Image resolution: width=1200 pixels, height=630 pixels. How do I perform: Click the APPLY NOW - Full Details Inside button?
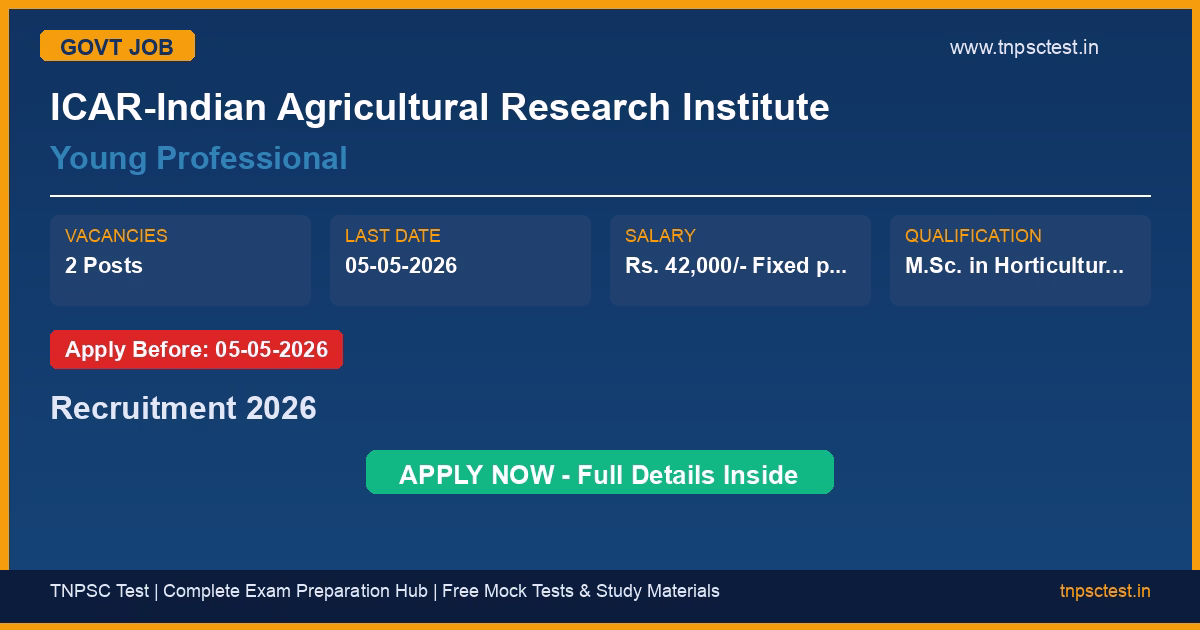(599, 473)
